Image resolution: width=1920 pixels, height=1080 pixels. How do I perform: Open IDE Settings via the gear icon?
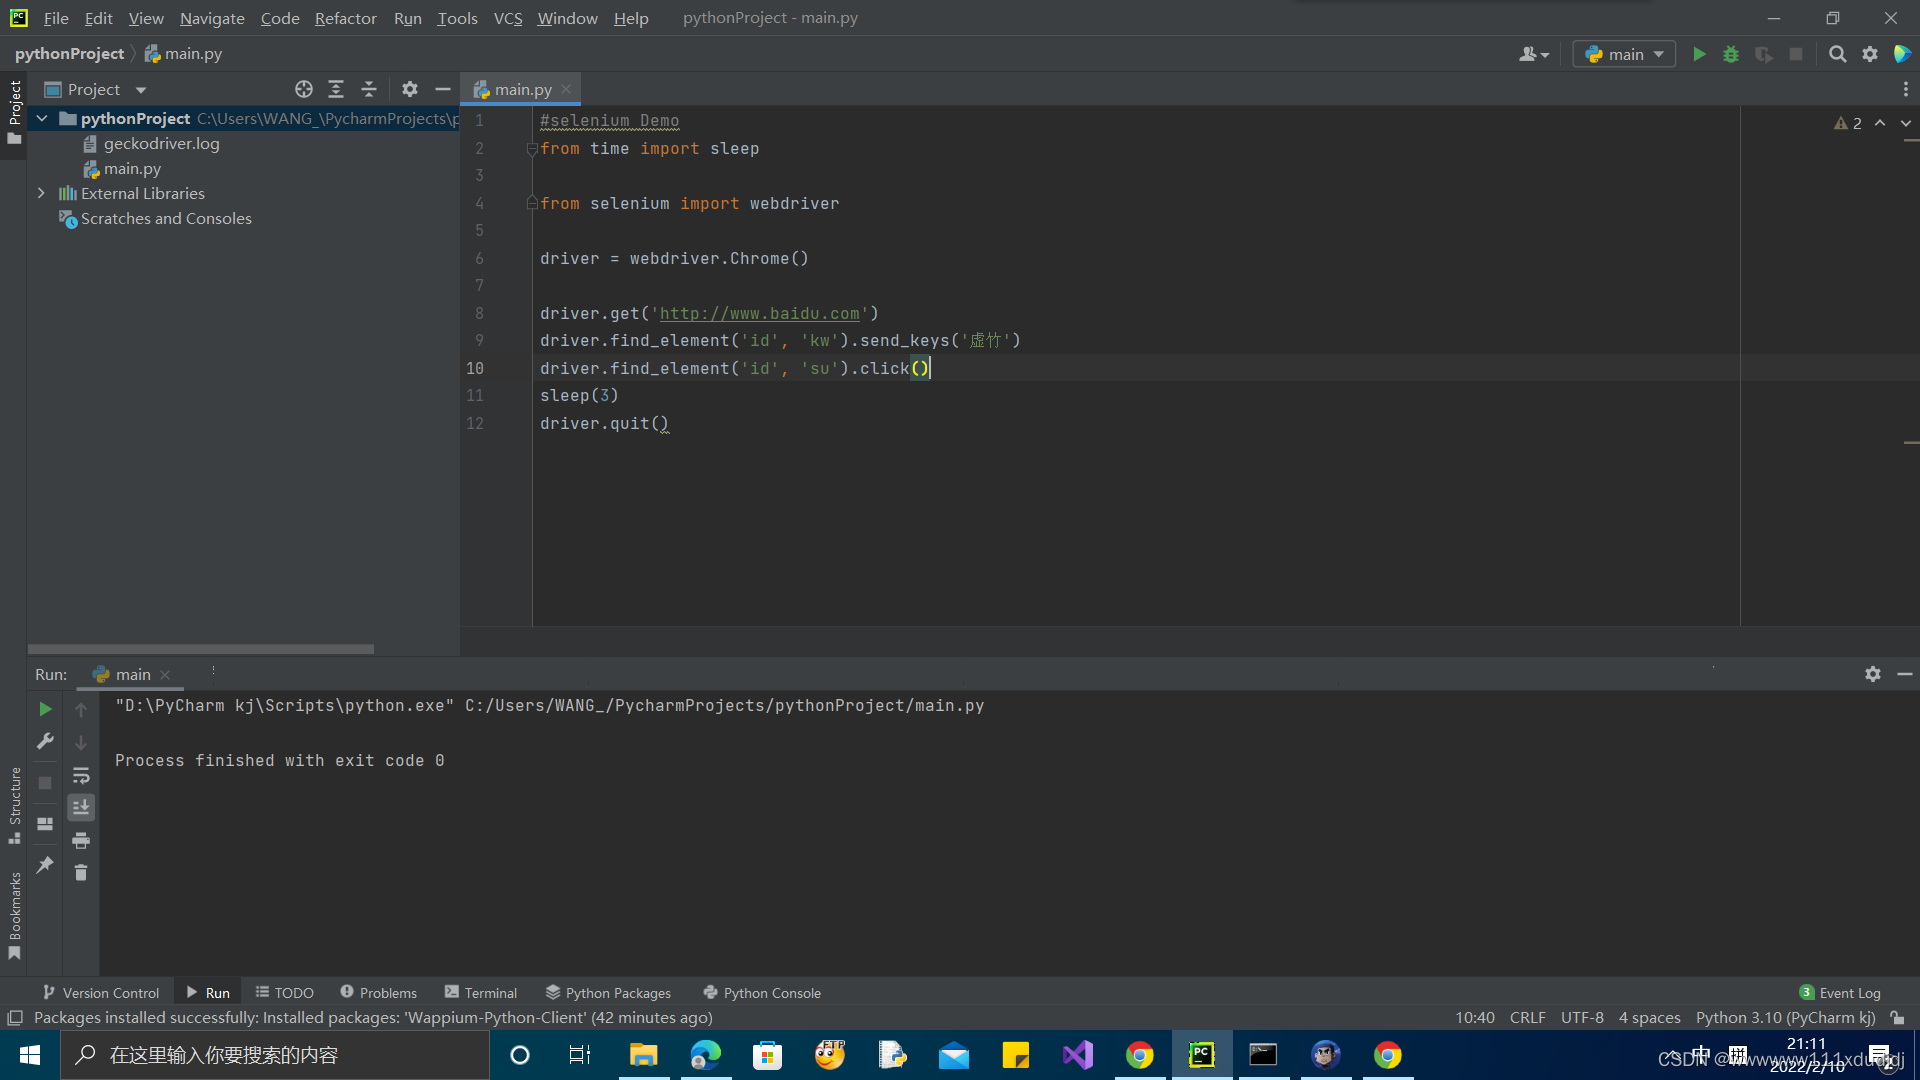(x=1870, y=54)
